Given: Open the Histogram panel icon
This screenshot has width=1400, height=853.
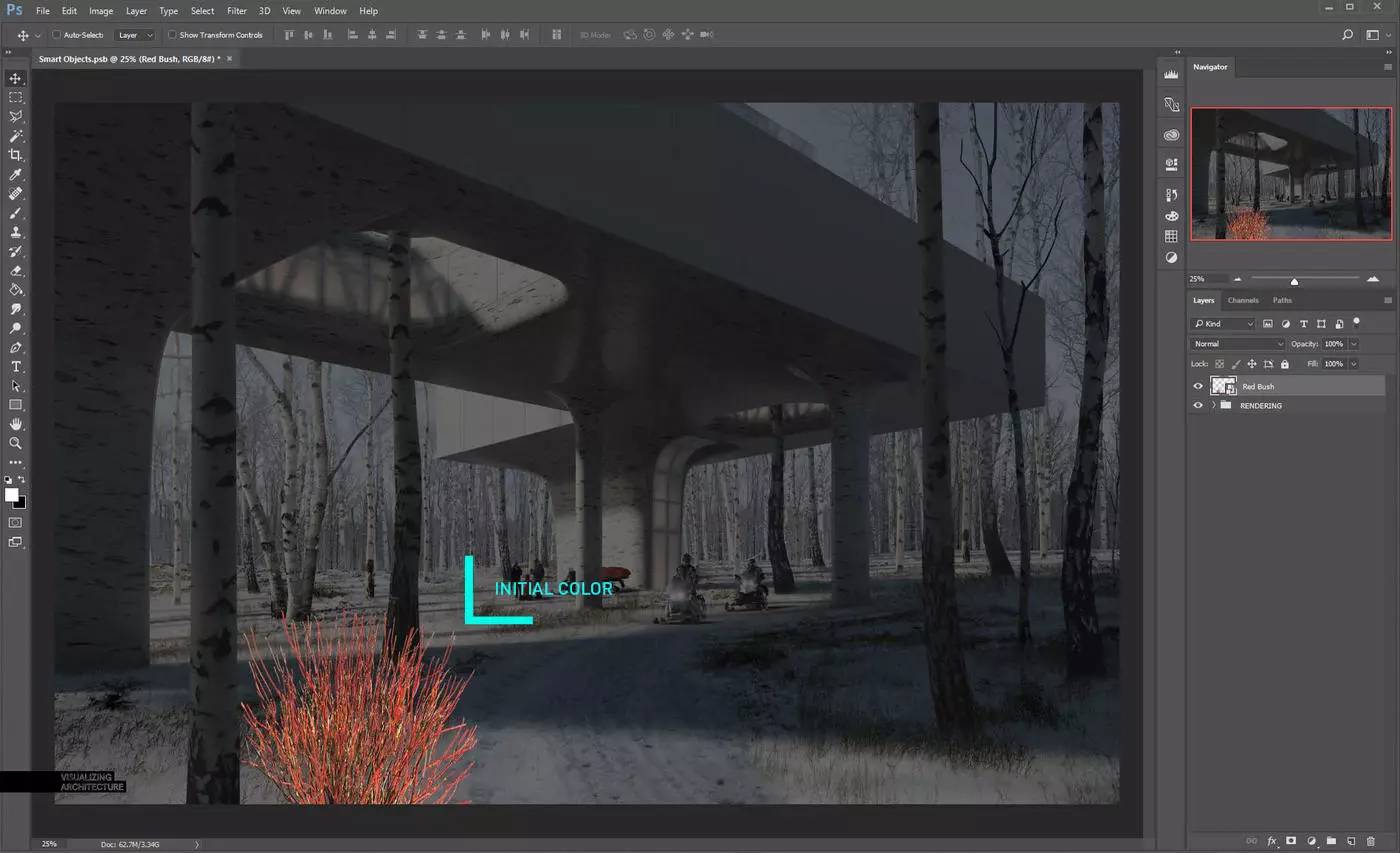Looking at the screenshot, I should point(1171,74).
